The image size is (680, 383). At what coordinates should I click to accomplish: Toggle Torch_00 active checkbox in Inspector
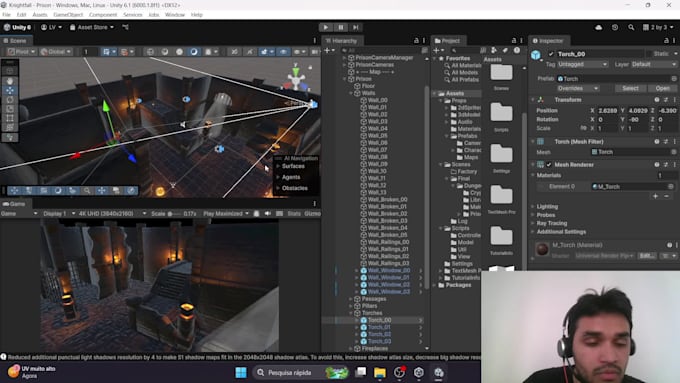551,54
